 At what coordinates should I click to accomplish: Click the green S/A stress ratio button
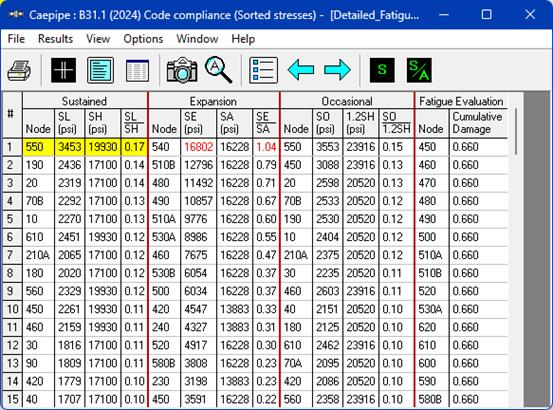[419, 71]
